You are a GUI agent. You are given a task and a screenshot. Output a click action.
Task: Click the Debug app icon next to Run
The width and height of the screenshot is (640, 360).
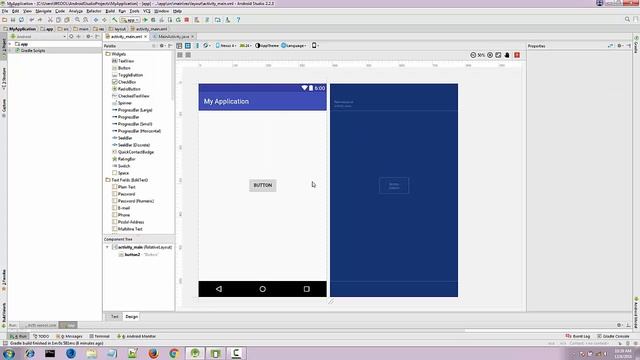click(x=153, y=20)
